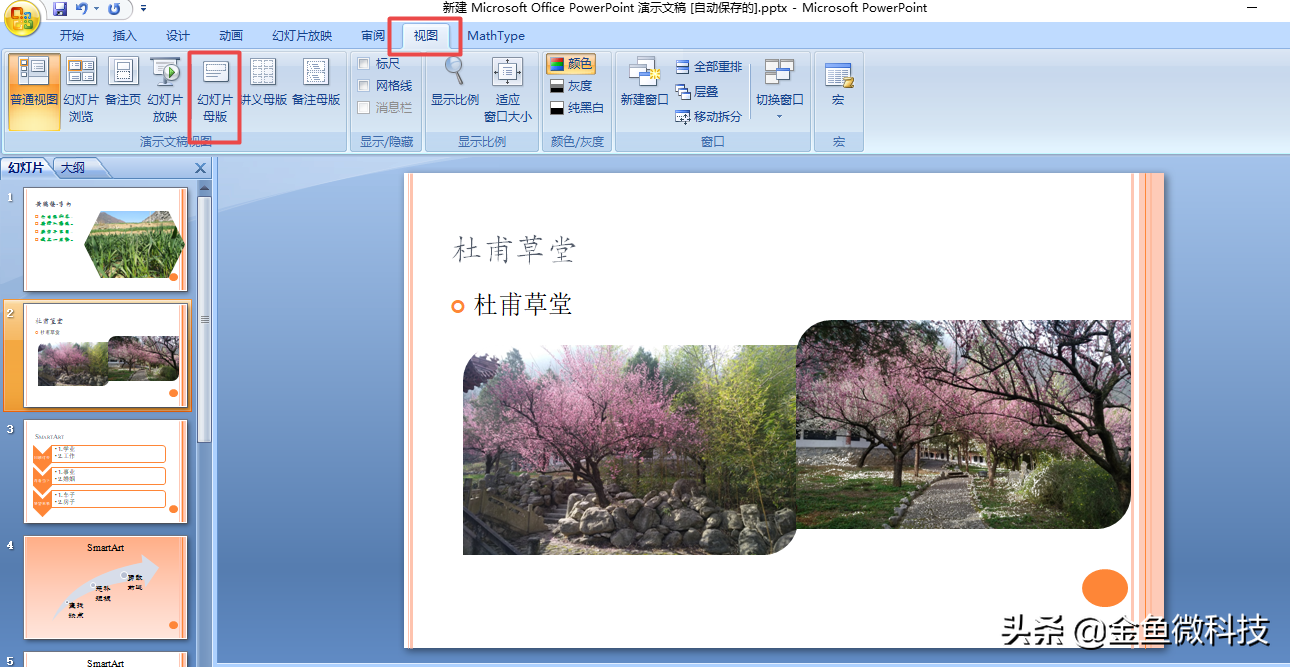Click the slide title 杜甫草堂
Screen dimensions: 1290x667
[514, 249]
